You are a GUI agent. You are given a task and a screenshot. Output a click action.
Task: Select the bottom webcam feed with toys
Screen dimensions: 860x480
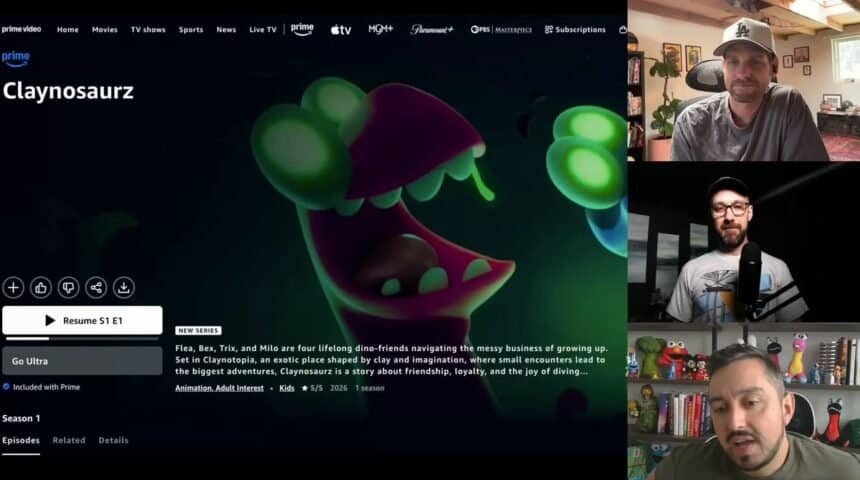pos(744,402)
